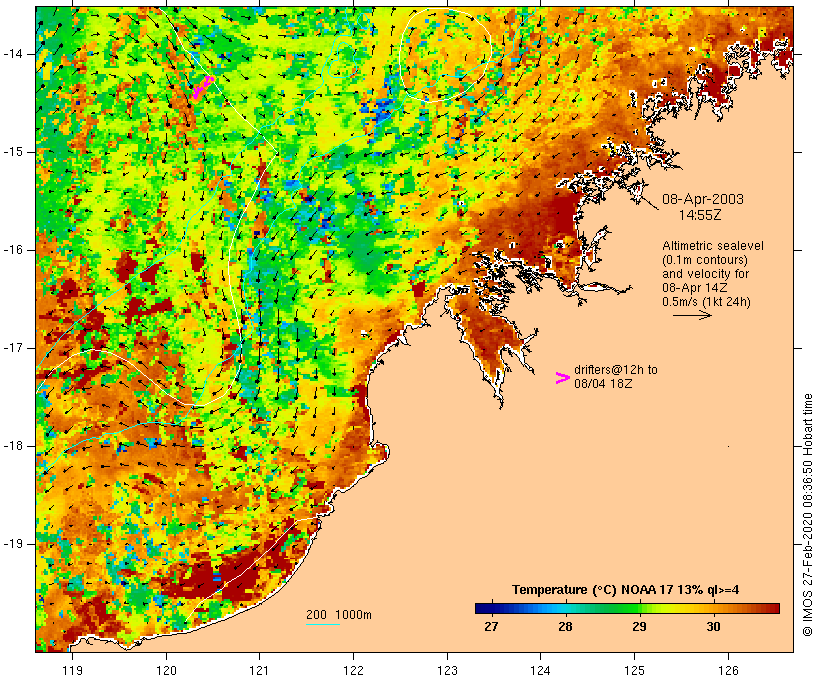Click the longitude label 125
This screenshot has height=680, width=820.
pos(634,671)
